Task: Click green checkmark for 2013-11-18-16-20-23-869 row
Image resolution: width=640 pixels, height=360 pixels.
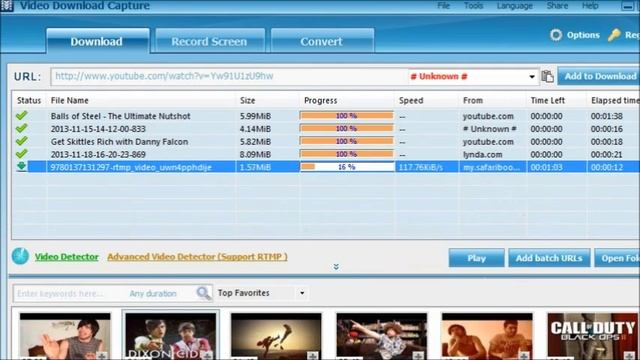Action: point(22,154)
